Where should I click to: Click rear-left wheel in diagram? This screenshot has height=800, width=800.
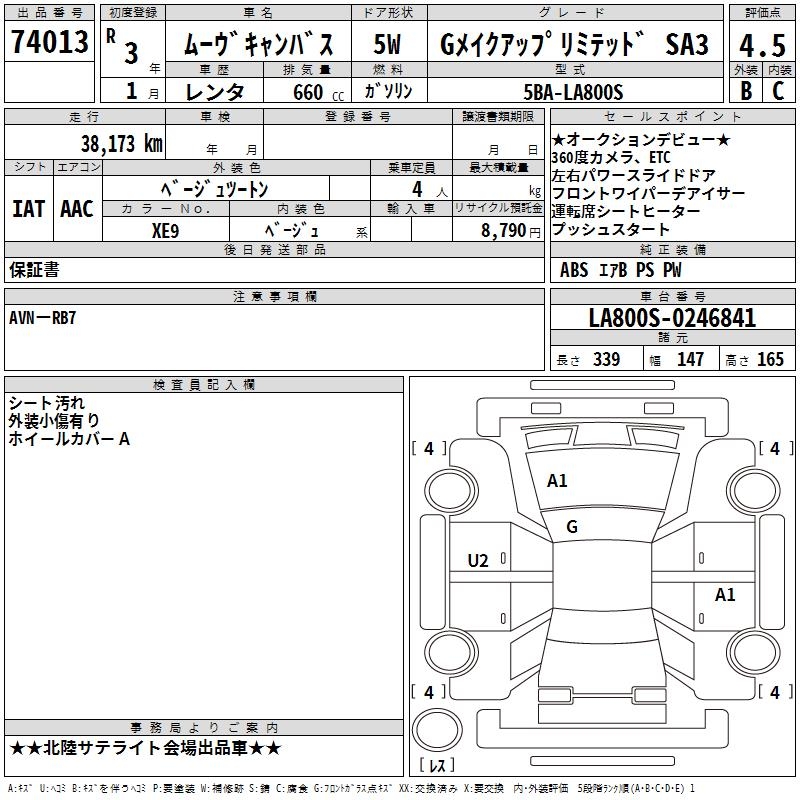coord(450,652)
